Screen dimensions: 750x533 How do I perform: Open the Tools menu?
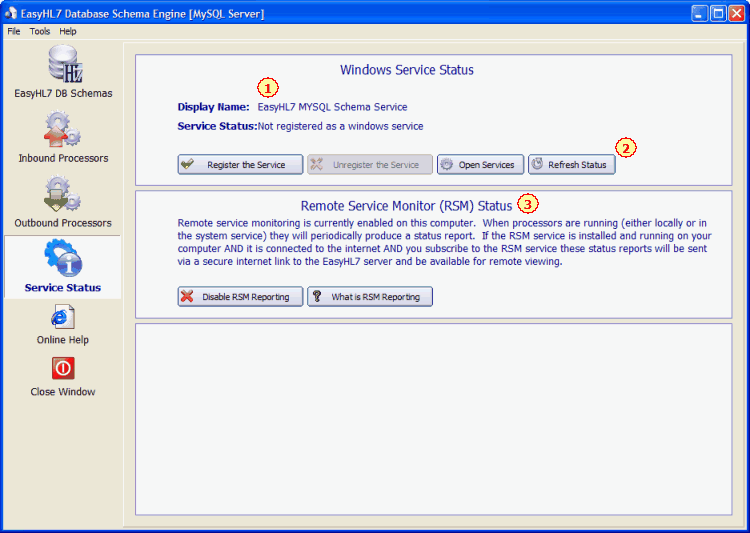(40, 31)
